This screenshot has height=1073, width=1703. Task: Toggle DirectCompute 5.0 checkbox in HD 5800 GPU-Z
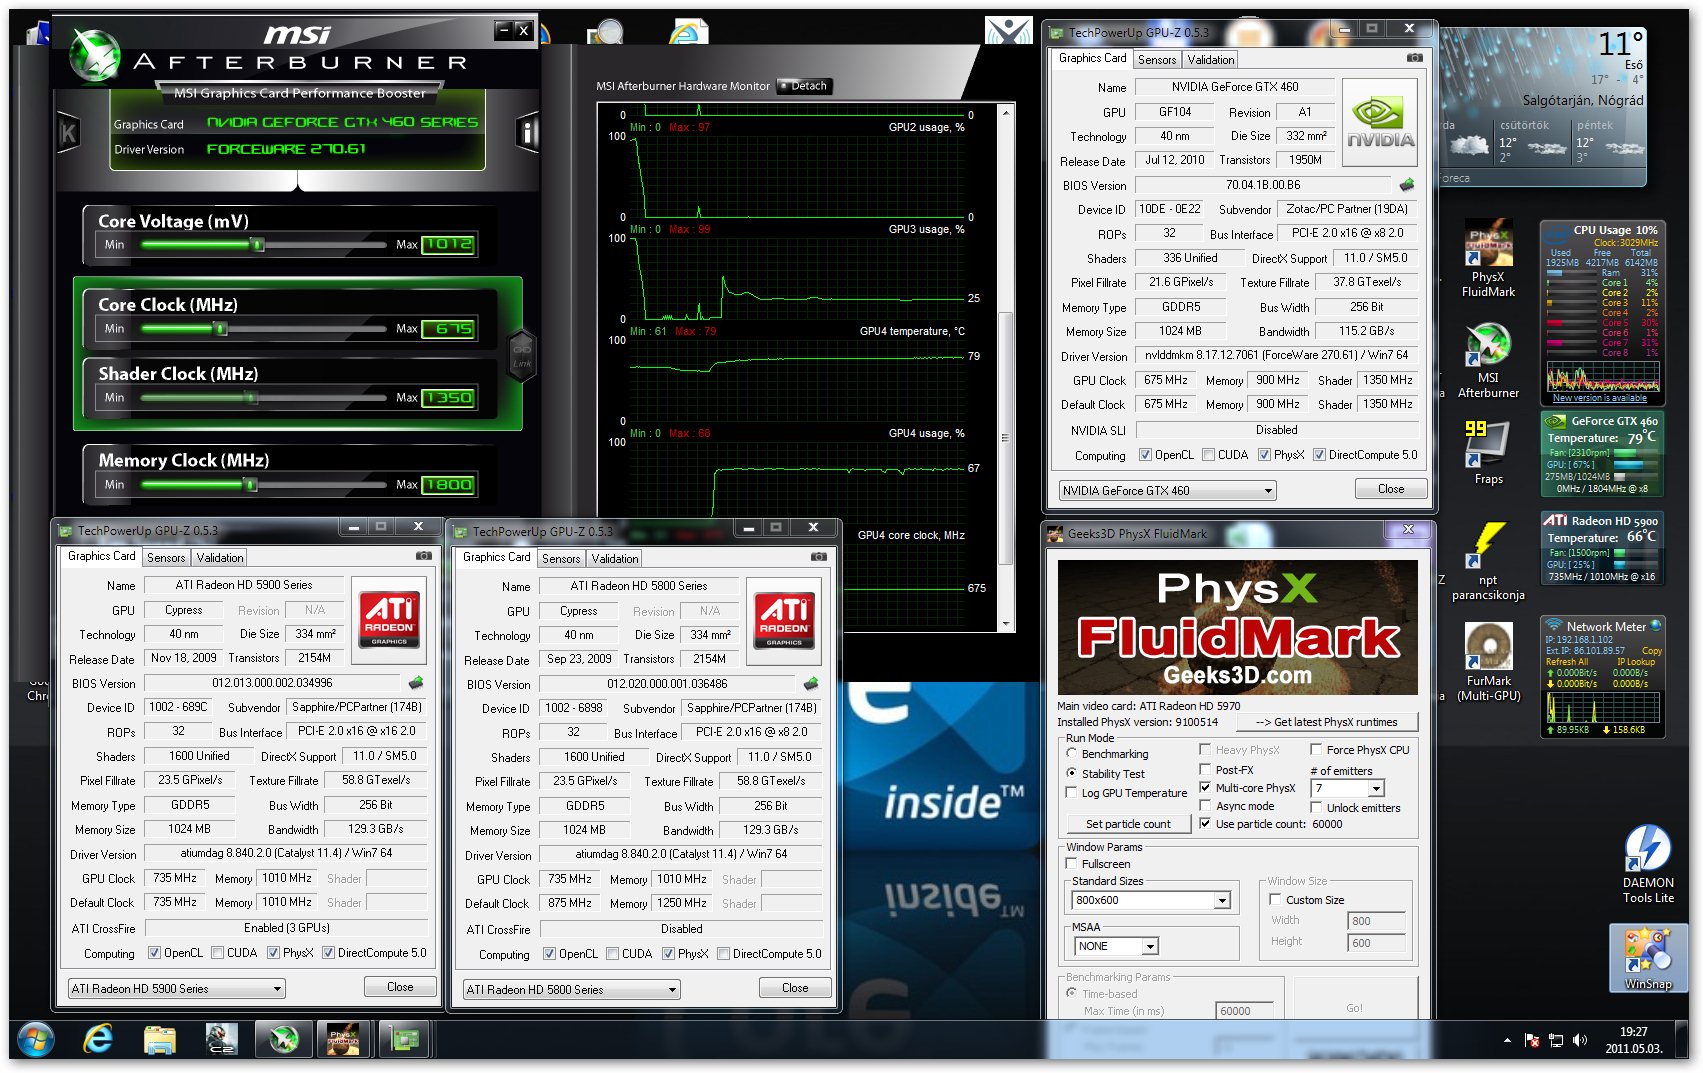[x=723, y=954]
